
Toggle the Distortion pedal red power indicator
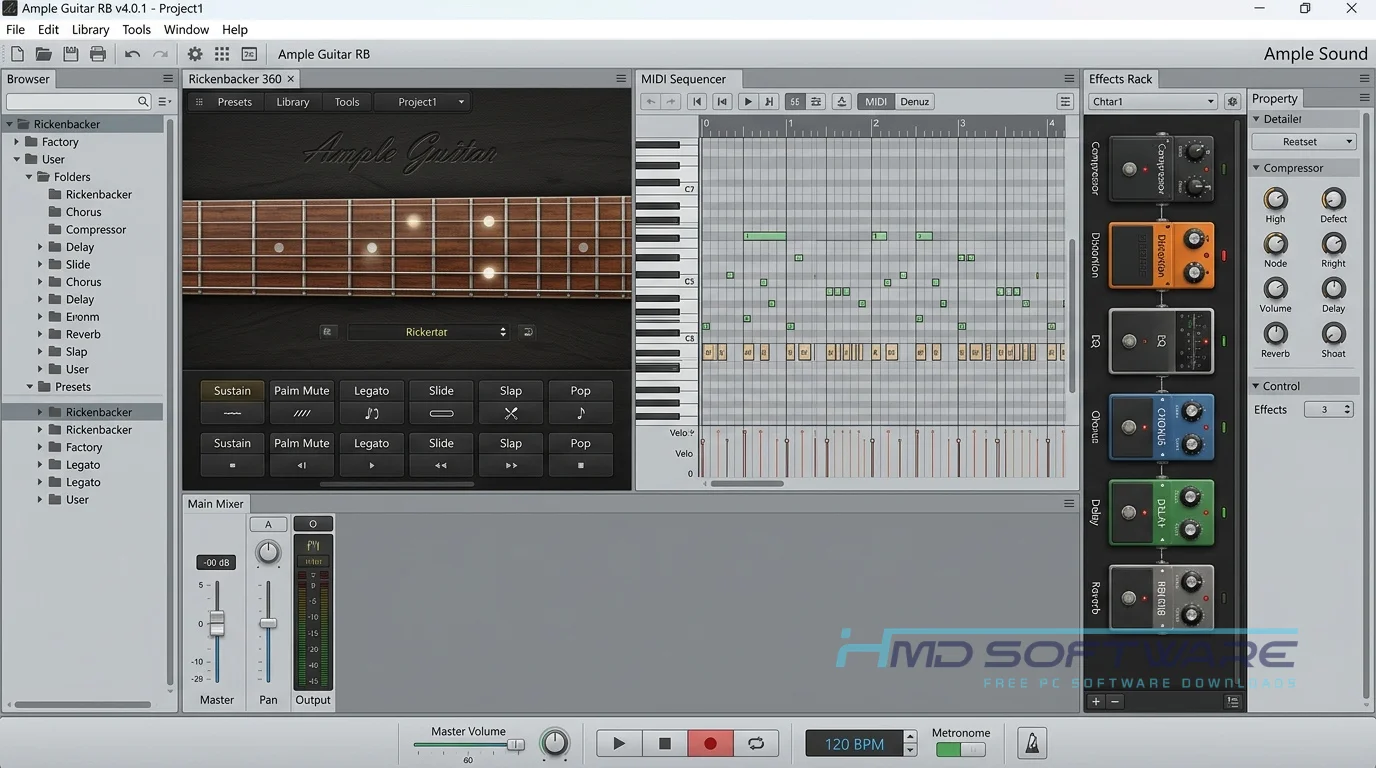(1223, 256)
